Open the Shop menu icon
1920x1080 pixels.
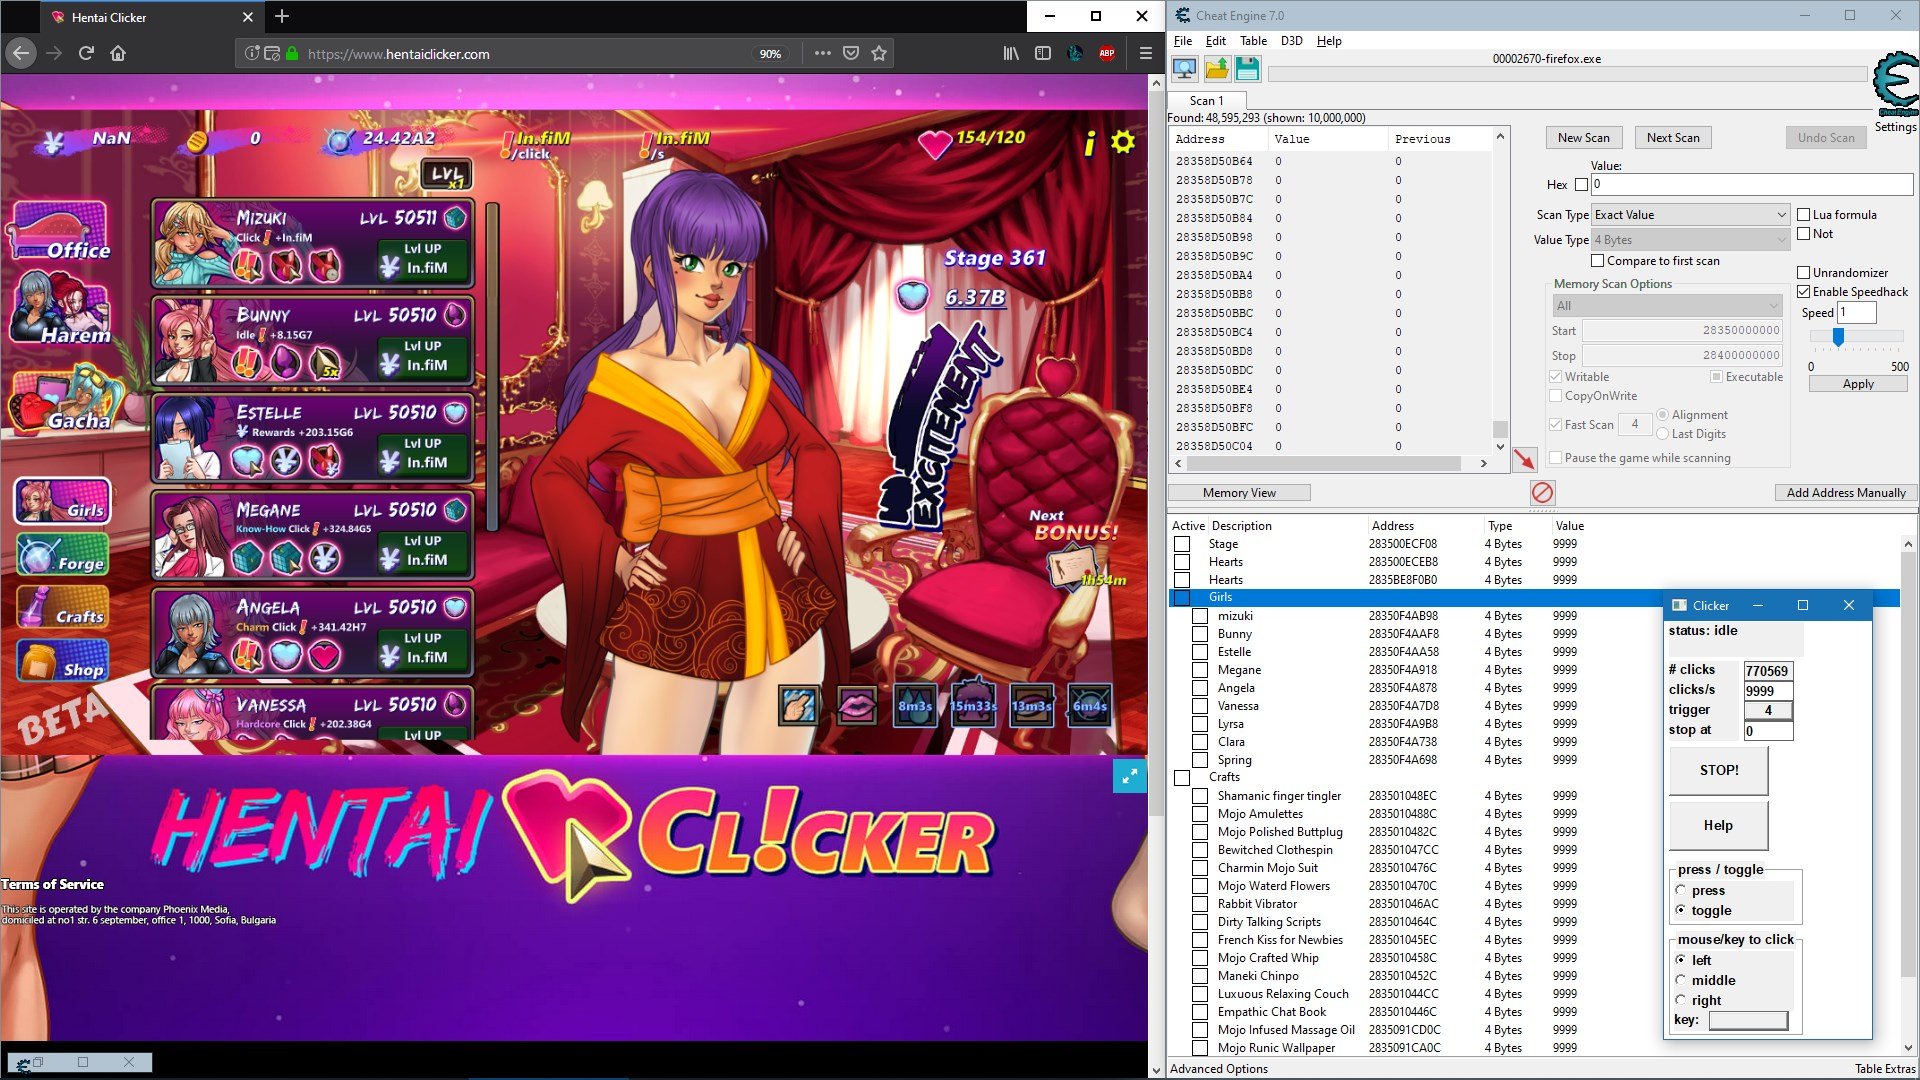coord(62,661)
